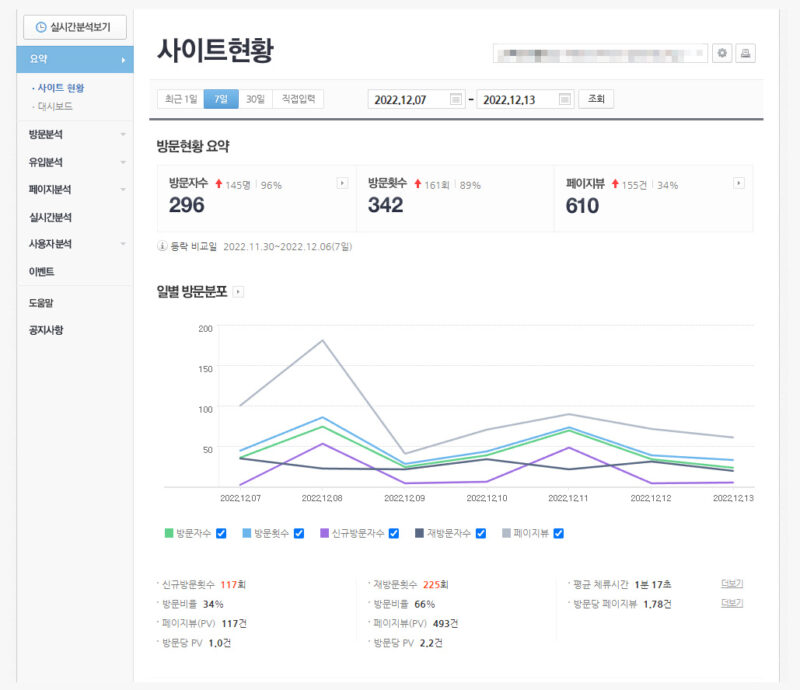Viewport: 800px width, 690px height.
Task: Open the end date calendar picker
Action: 565,99
